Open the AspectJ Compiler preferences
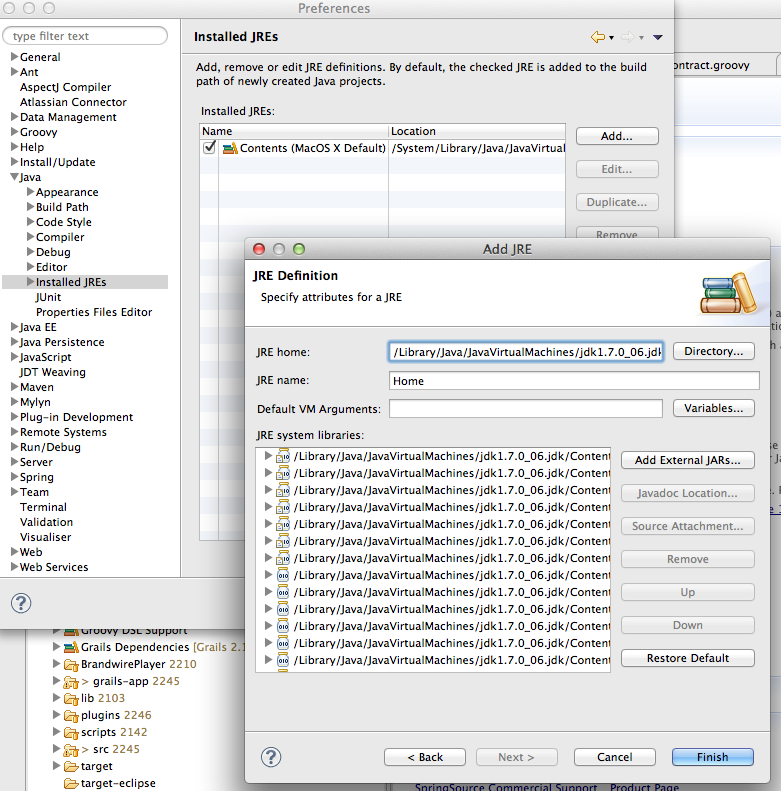781x791 pixels. [x=66, y=87]
